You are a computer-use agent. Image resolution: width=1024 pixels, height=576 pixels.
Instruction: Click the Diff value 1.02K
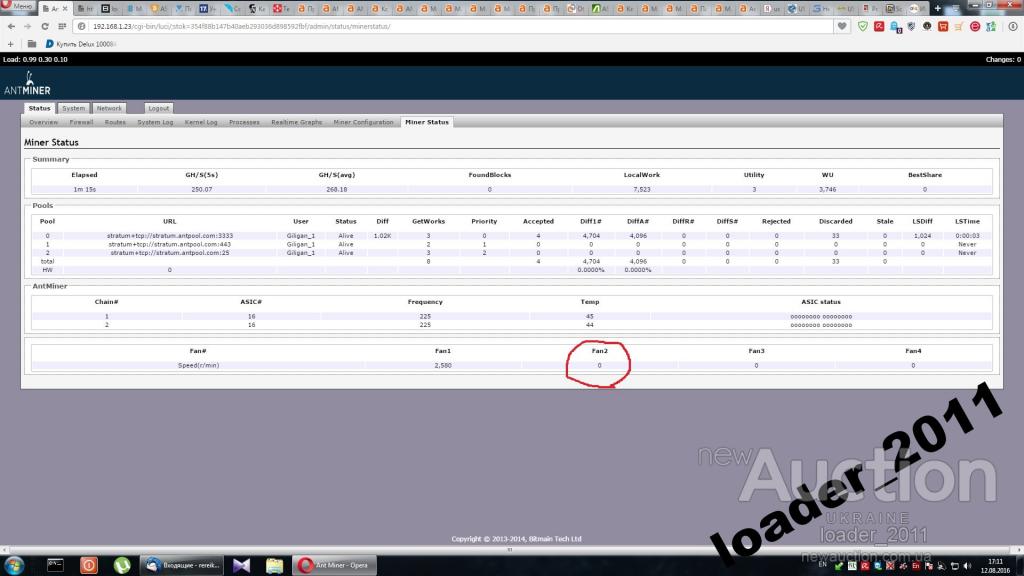[x=383, y=236]
